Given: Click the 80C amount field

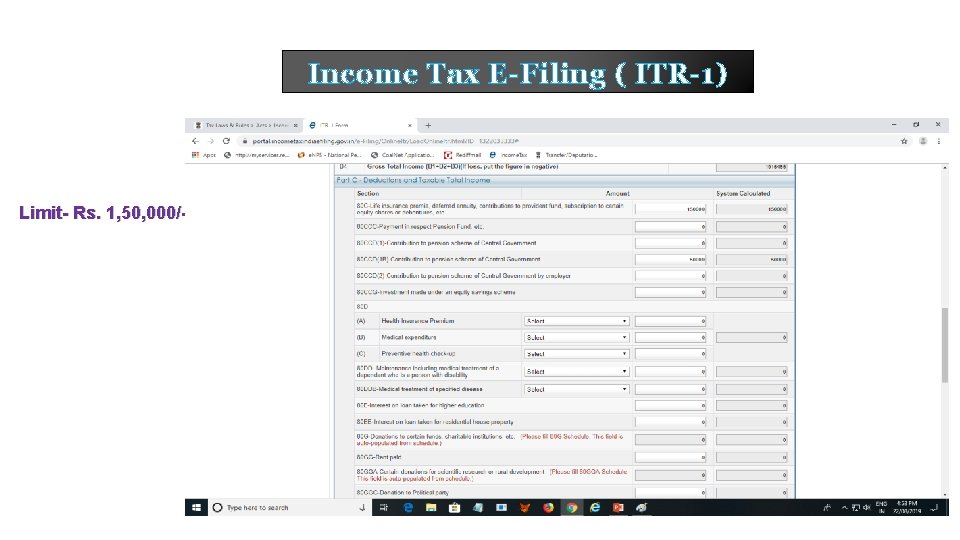Looking at the screenshot, I should point(670,209).
